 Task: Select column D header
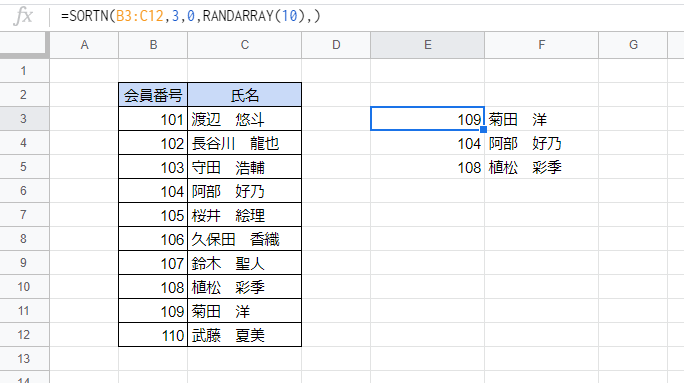336,45
